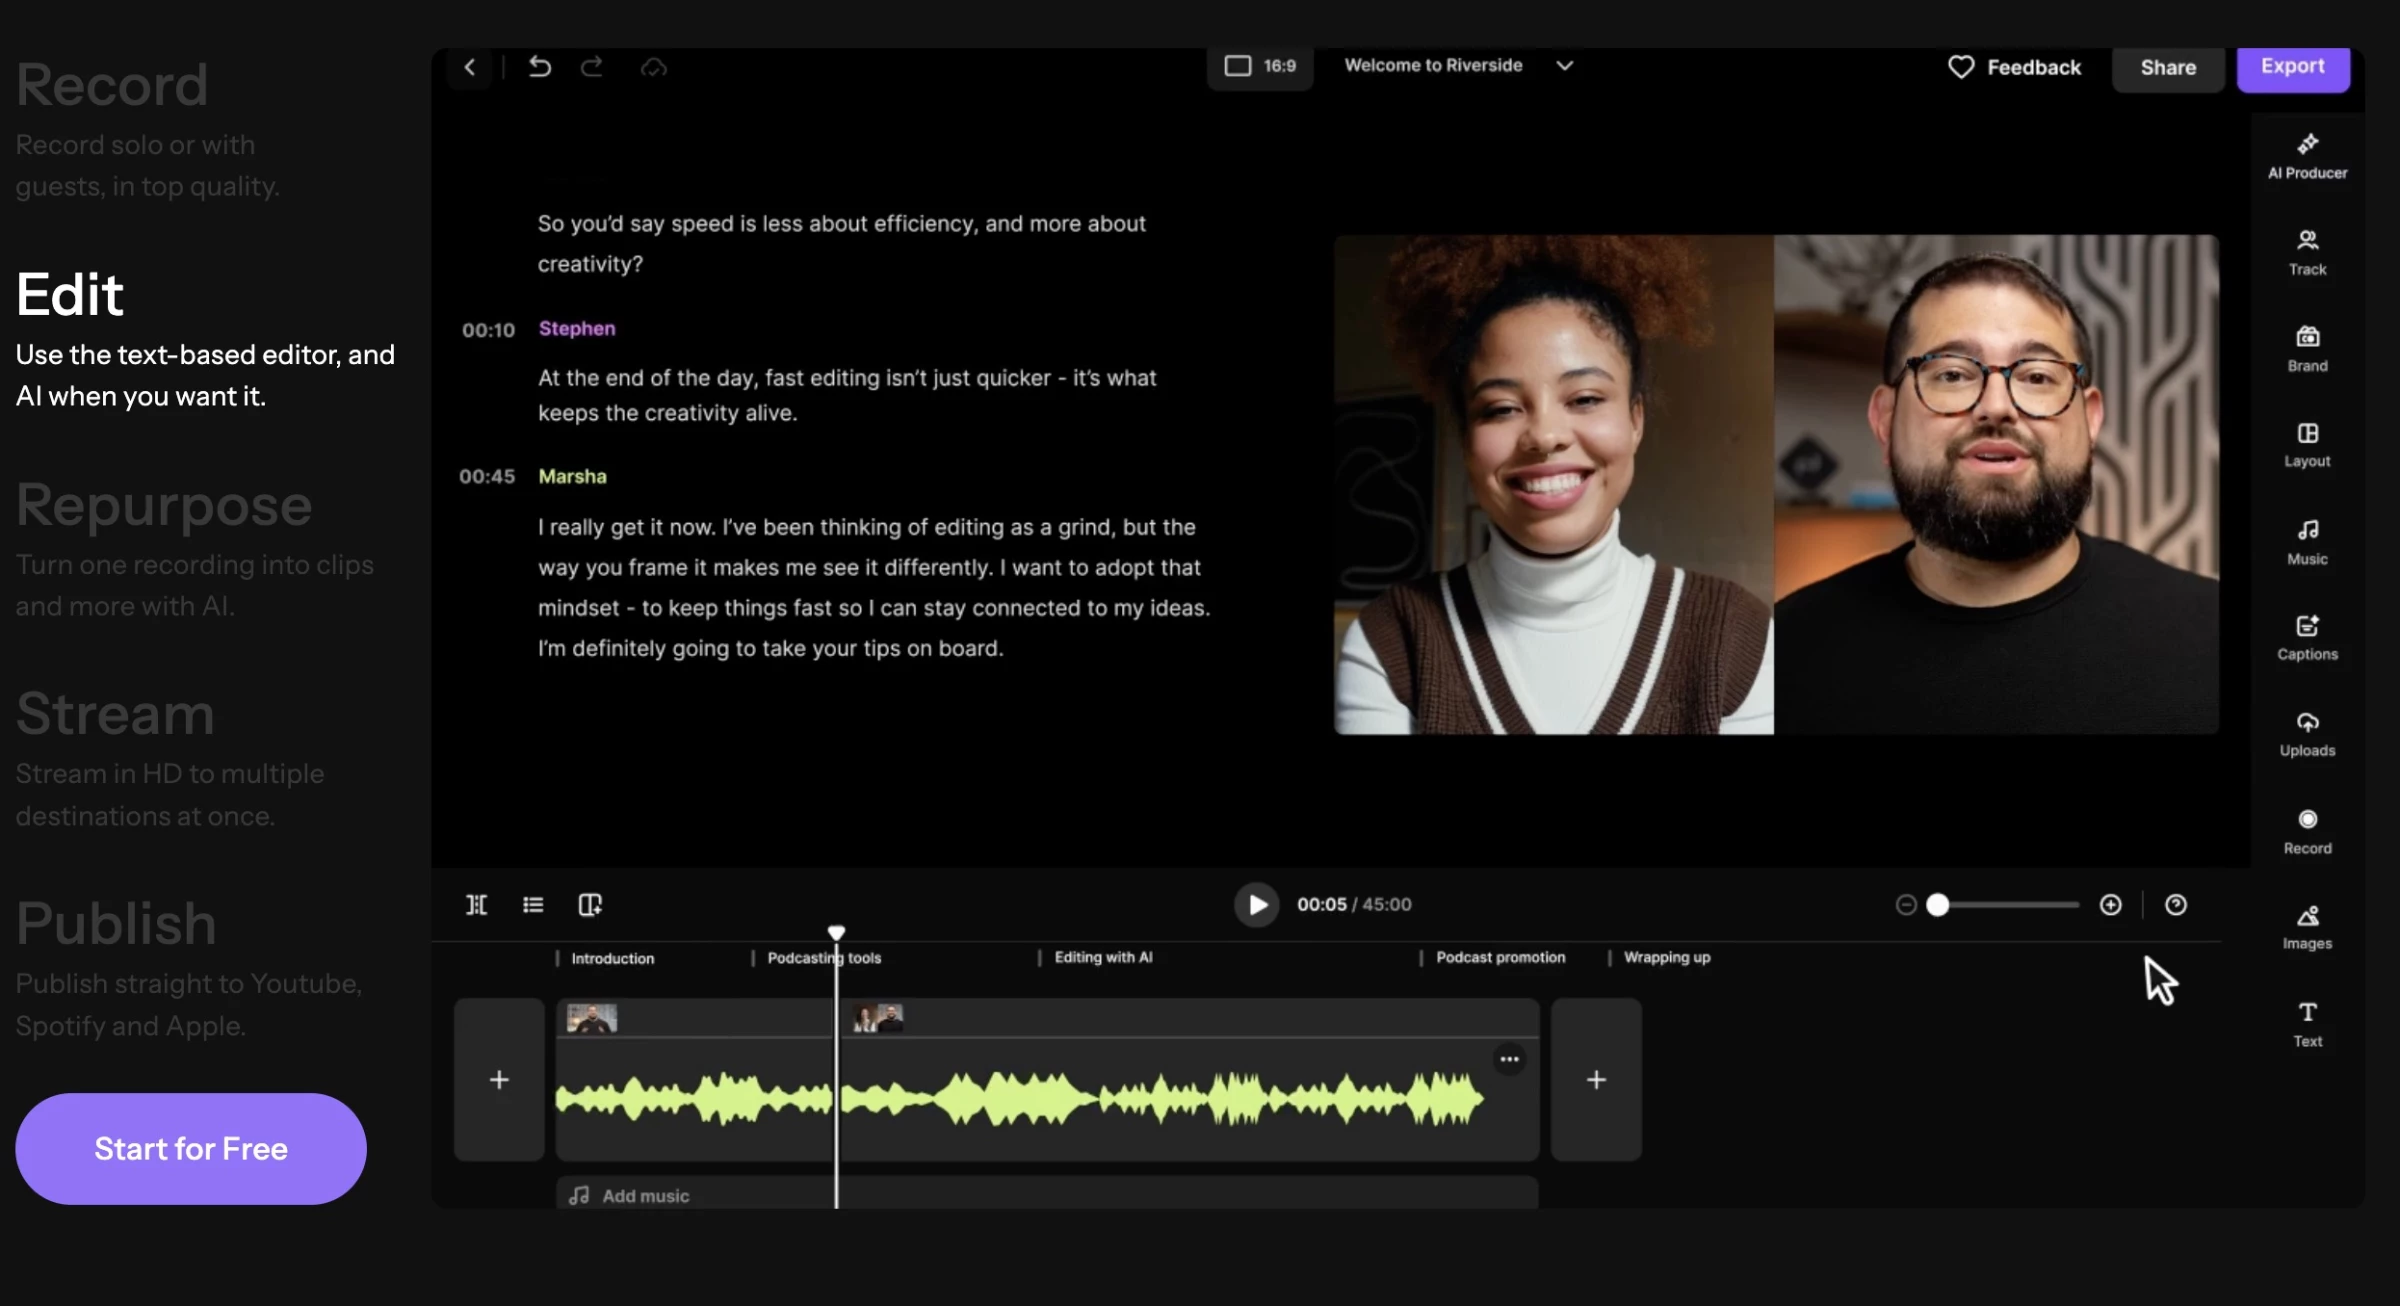Click the Share button

tap(2168, 67)
